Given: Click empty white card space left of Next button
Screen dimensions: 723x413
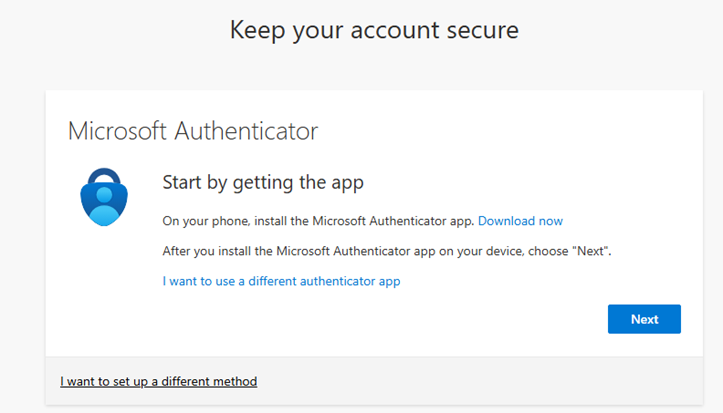Looking at the screenshot, I should pos(400,319).
